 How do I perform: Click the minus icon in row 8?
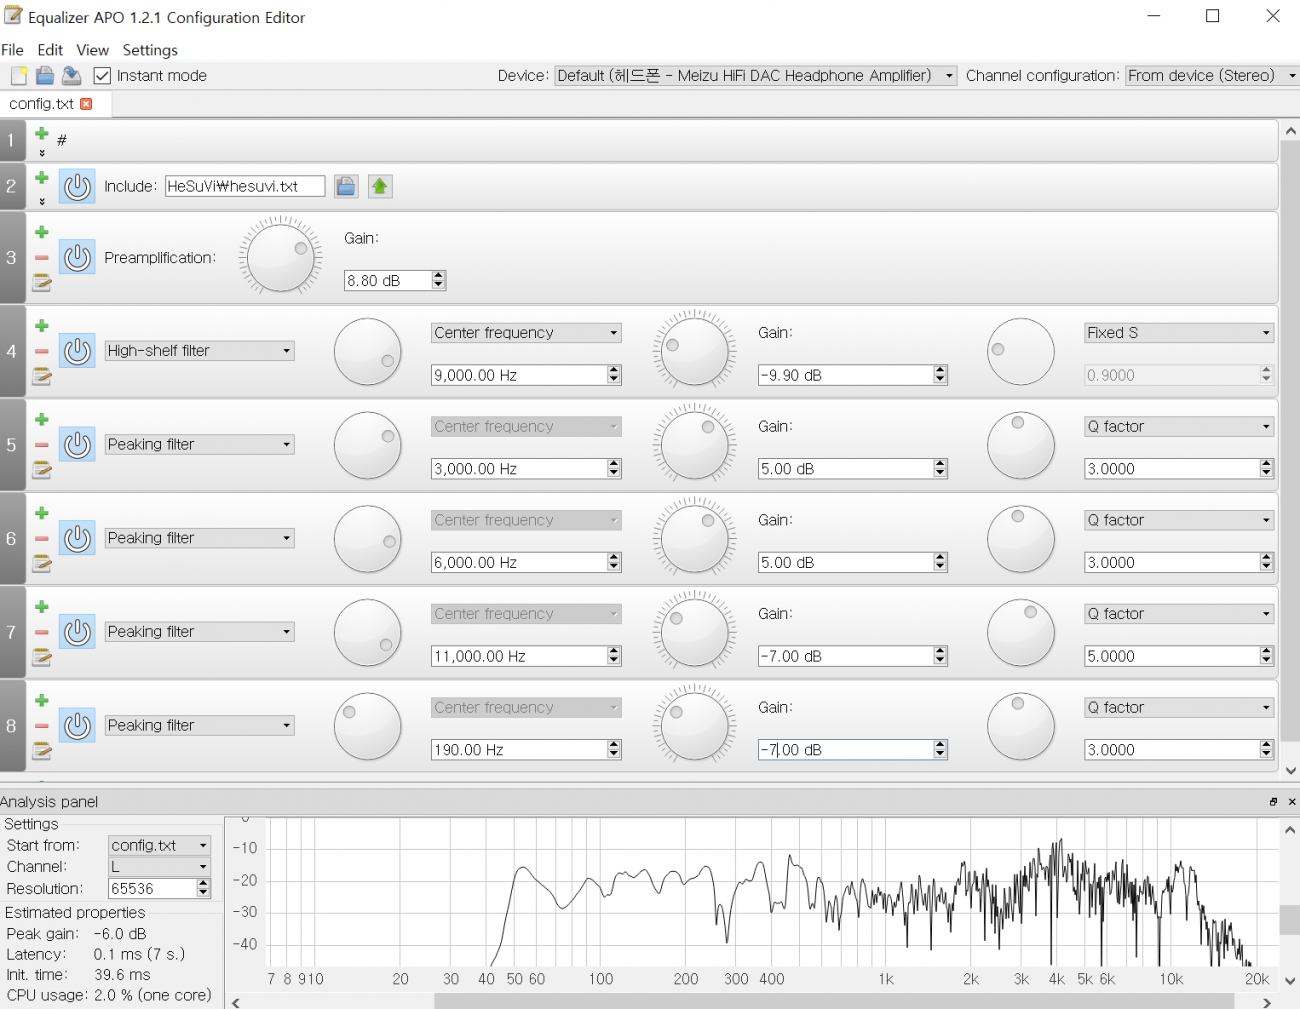point(42,726)
